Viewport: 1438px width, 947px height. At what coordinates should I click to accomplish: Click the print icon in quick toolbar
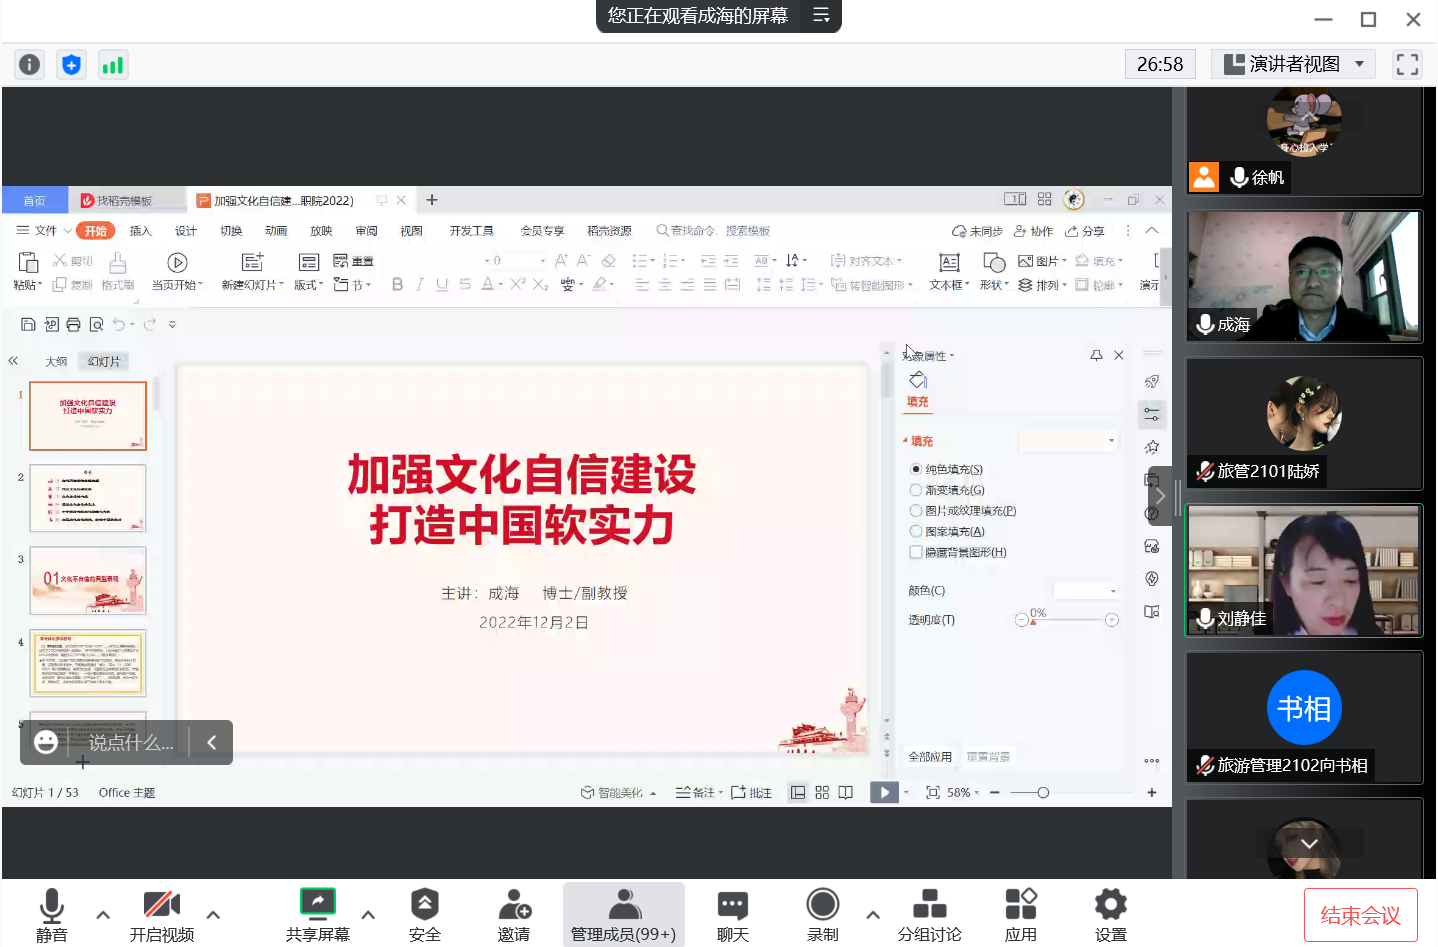[73, 324]
